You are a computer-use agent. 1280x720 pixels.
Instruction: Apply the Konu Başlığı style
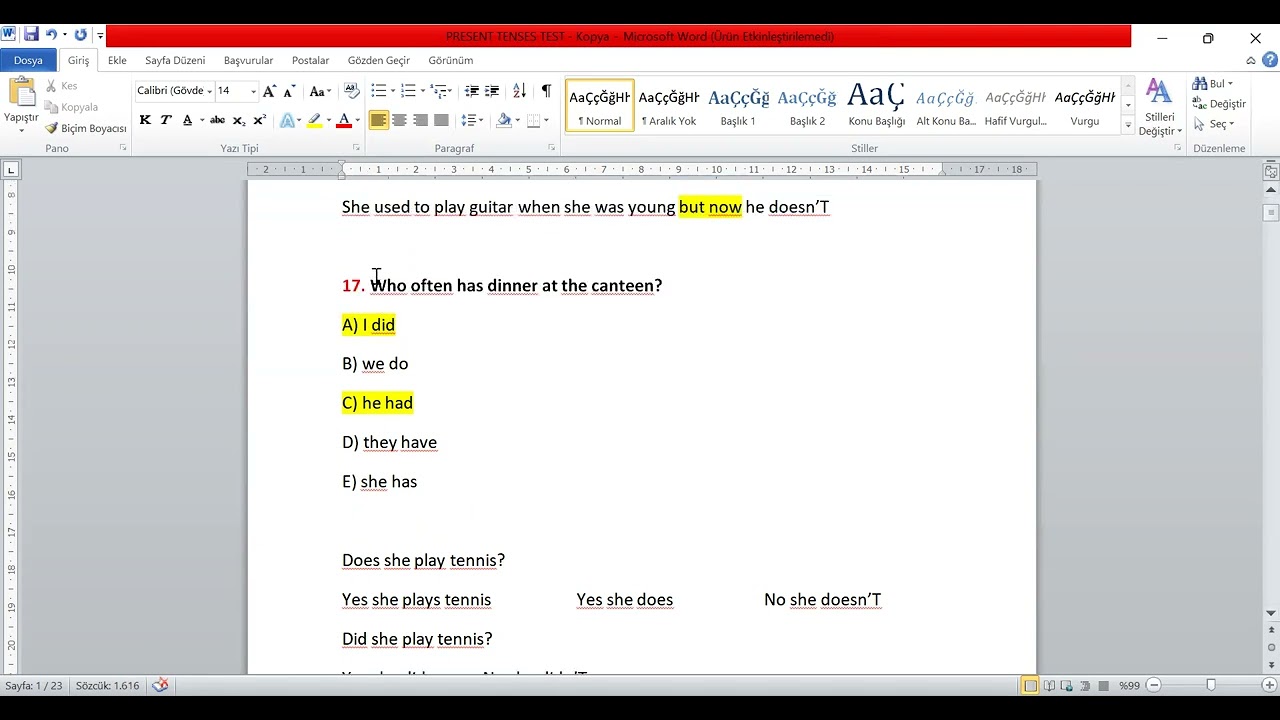click(x=877, y=106)
